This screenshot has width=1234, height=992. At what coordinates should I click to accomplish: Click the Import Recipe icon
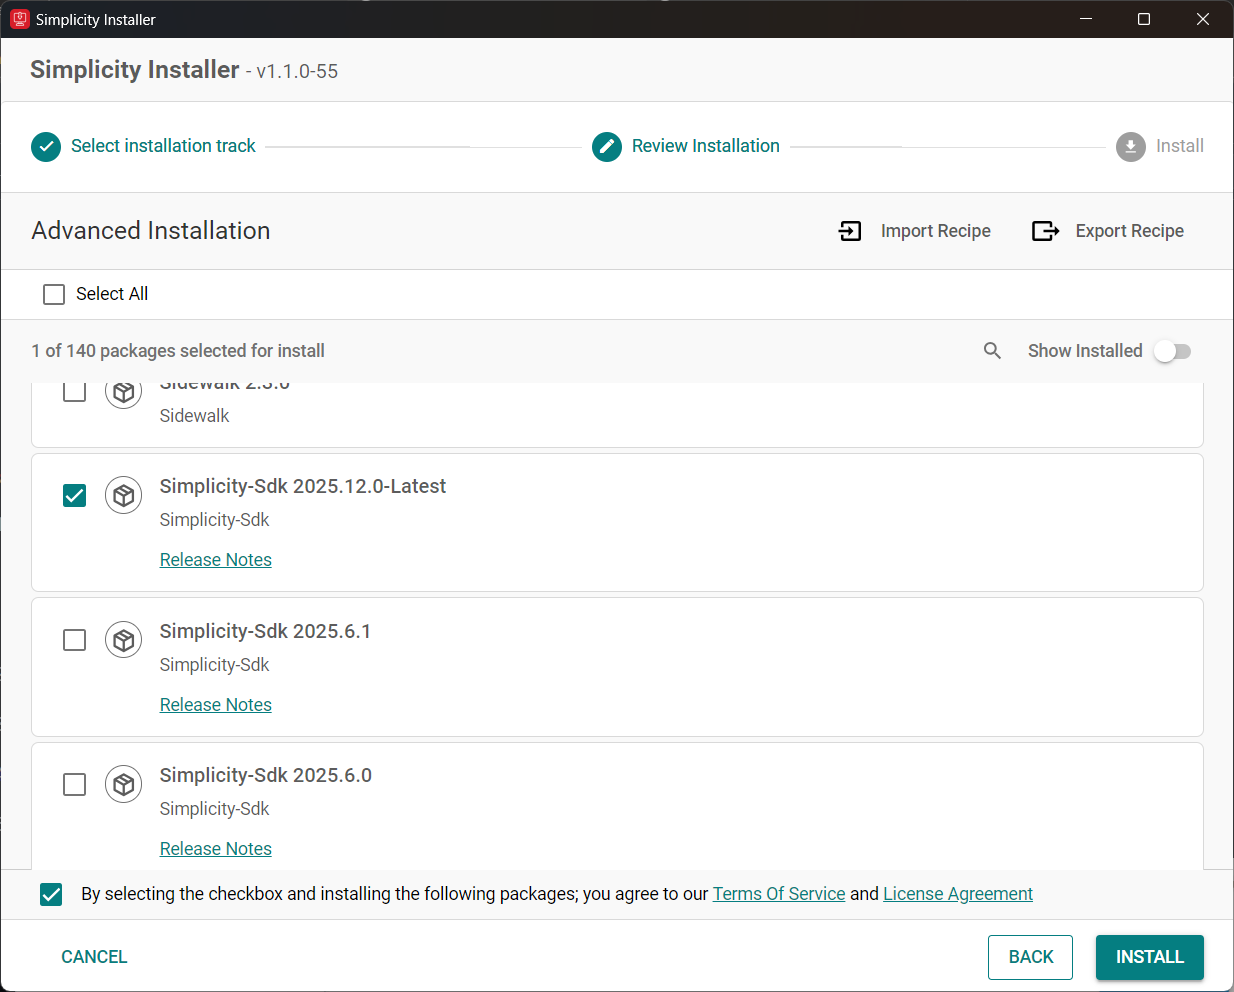pyautogui.click(x=849, y=230)
